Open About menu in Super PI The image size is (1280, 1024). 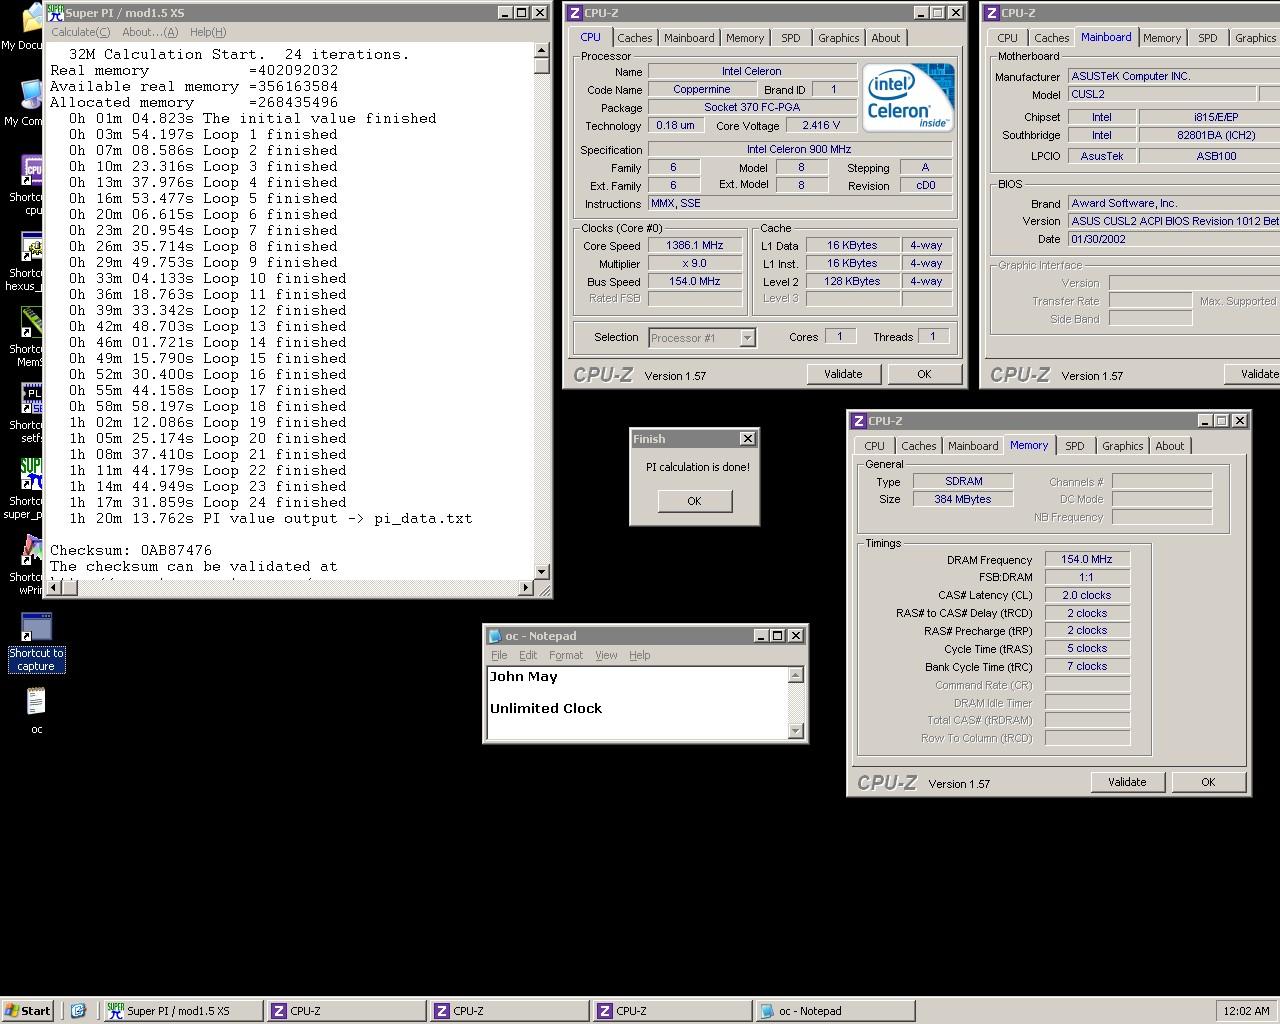150,32
